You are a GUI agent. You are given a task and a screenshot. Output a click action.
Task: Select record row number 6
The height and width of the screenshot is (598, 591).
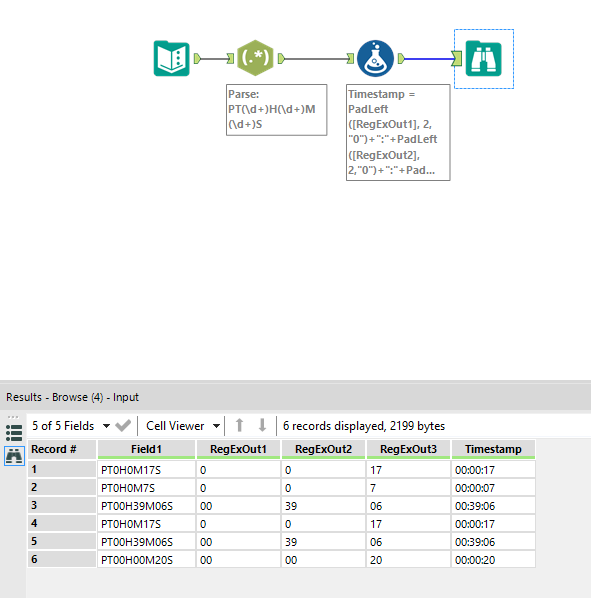pos(62,559)
